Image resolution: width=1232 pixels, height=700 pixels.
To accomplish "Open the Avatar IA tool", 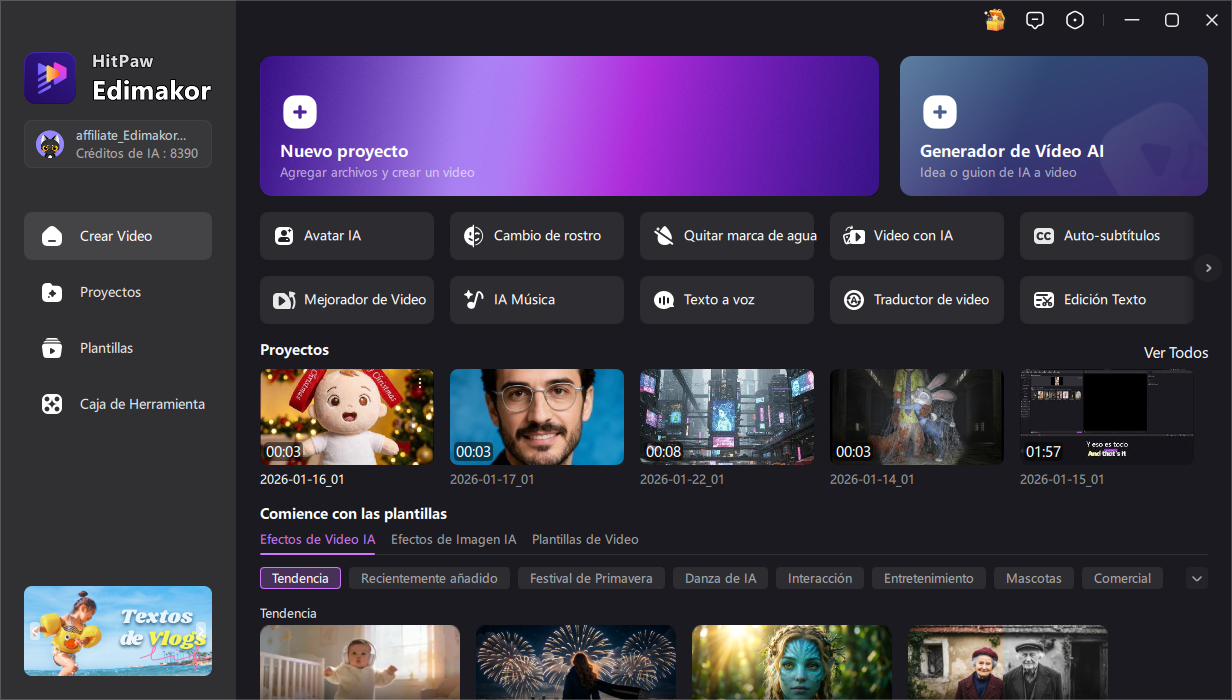I will click(346, 236).
